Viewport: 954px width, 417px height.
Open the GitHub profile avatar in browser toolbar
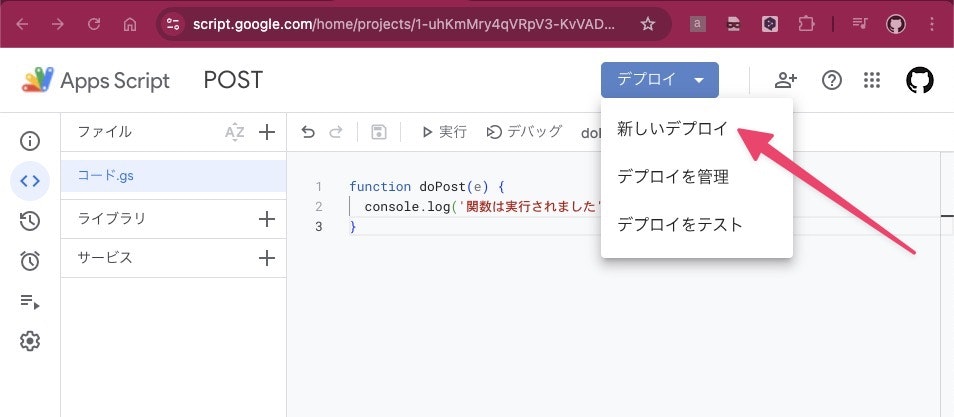pyautogui.click(x=896, y=24)
